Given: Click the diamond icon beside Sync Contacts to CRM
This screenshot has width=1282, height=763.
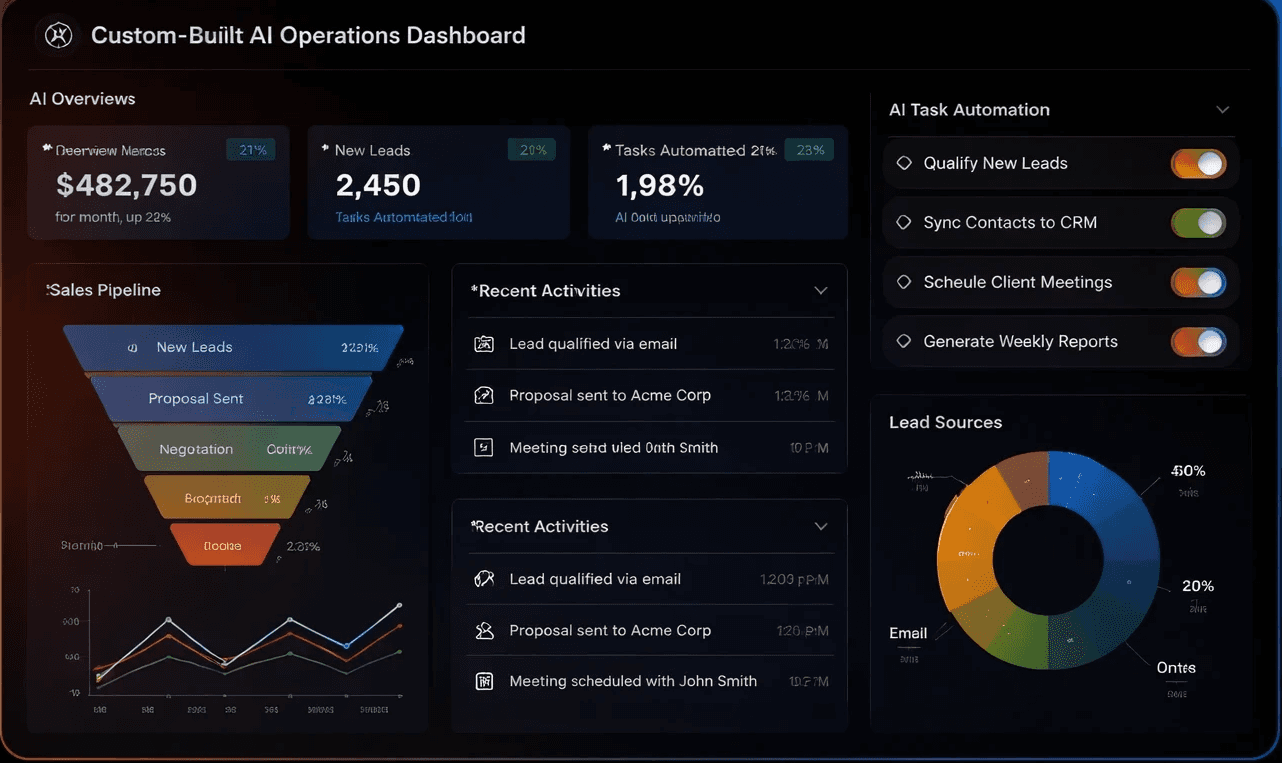Looking at the screenshot, I should click(x=906, y=222).
